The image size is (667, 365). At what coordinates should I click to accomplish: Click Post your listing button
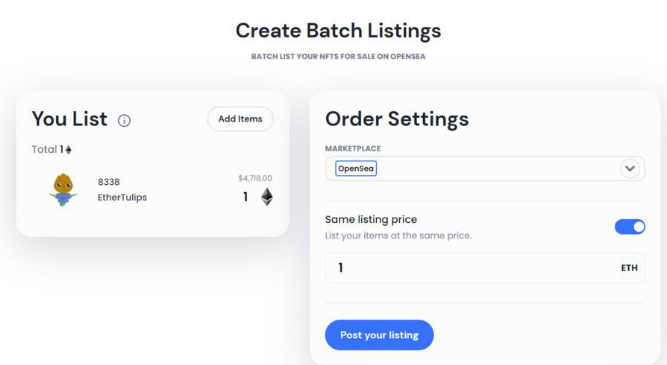tap(379, 335)
